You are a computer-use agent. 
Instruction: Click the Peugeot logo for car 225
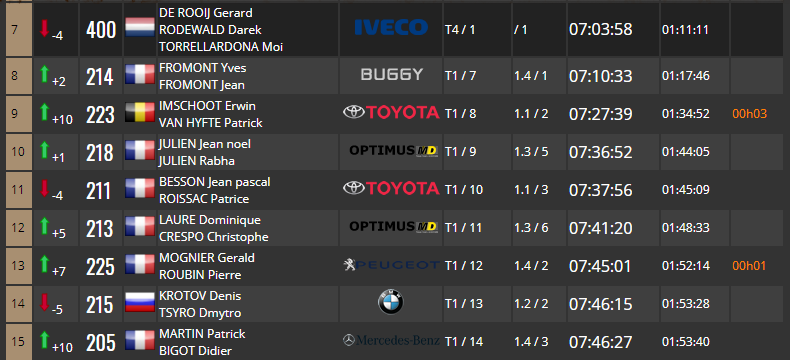pos(391,265)
